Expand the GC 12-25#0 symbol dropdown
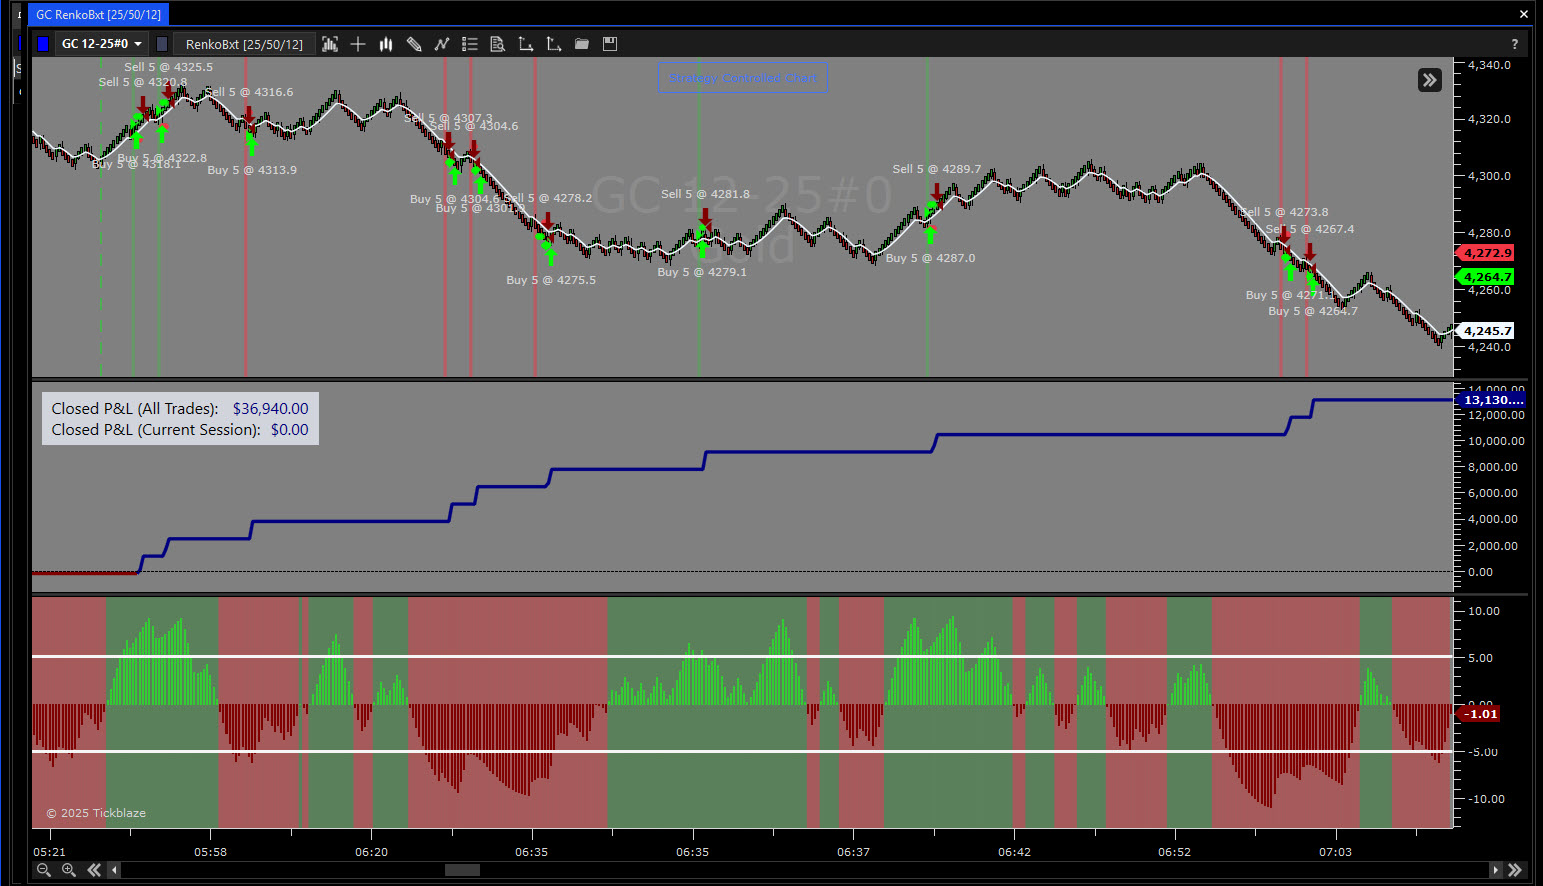The image size is (1543, 886). pos(102,44)
